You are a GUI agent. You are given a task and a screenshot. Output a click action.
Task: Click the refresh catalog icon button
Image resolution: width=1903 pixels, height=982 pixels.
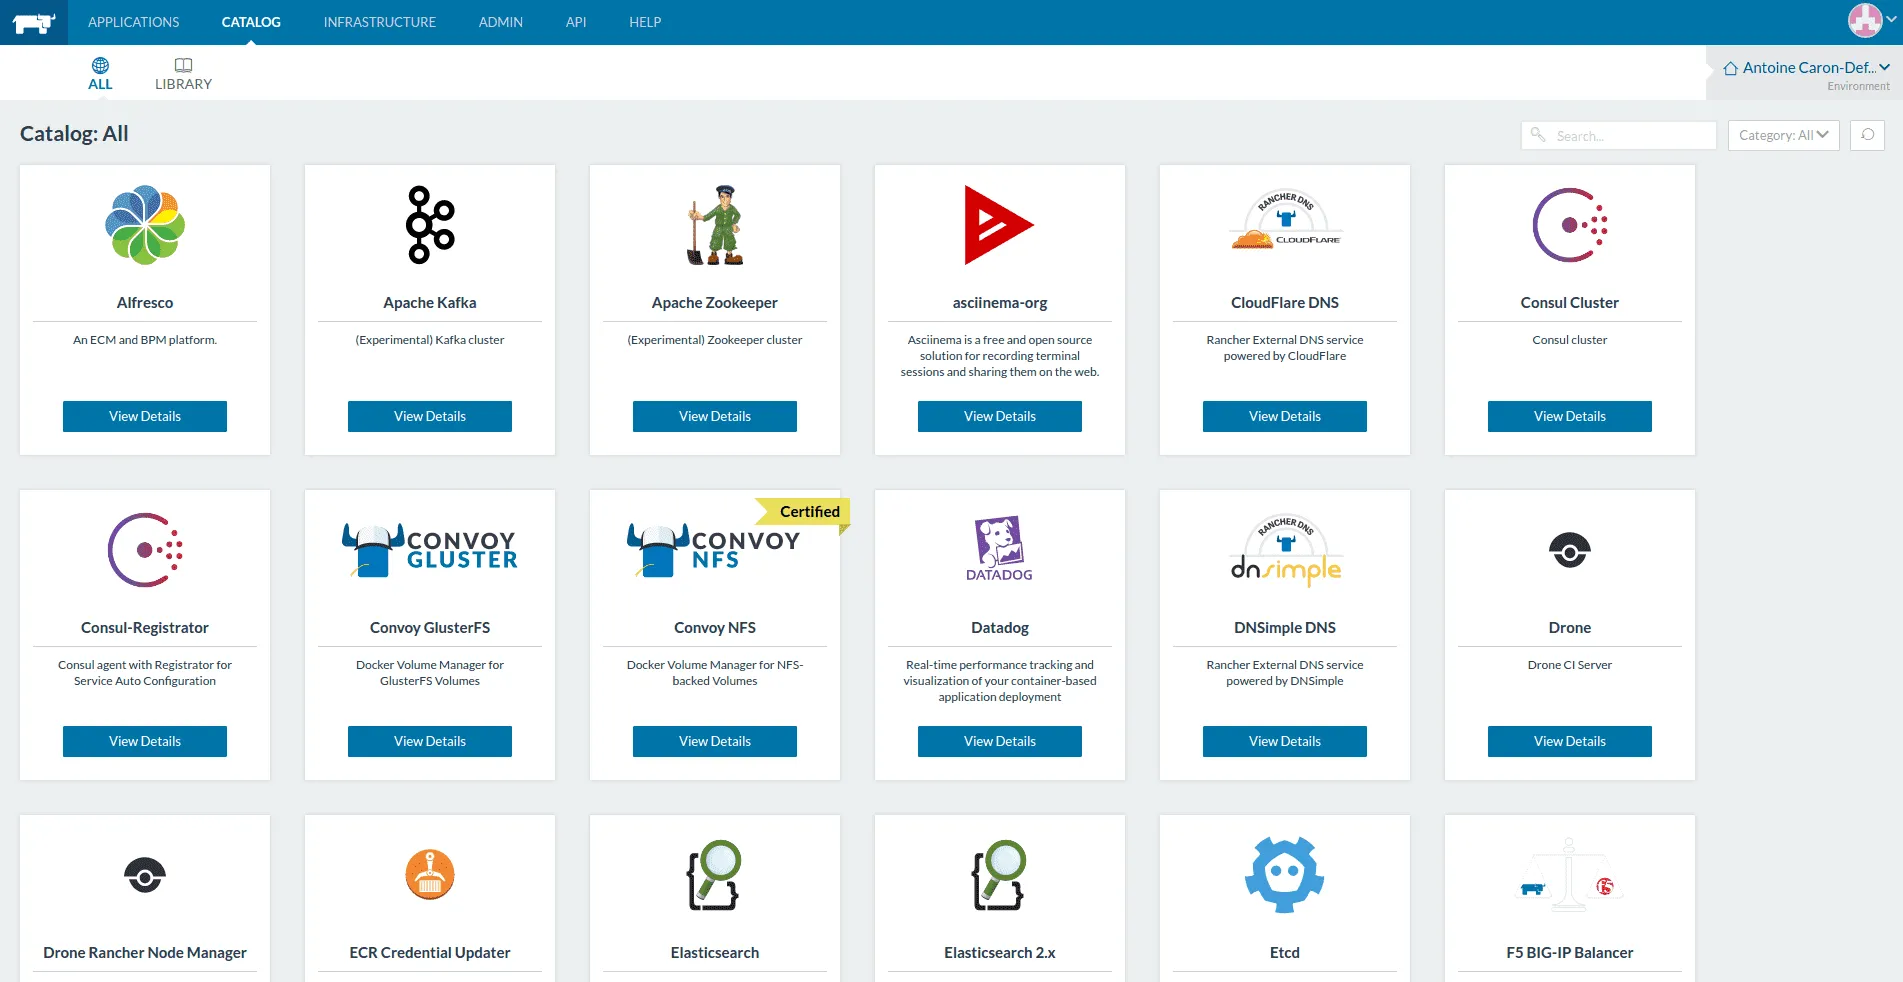point(1867,135)
